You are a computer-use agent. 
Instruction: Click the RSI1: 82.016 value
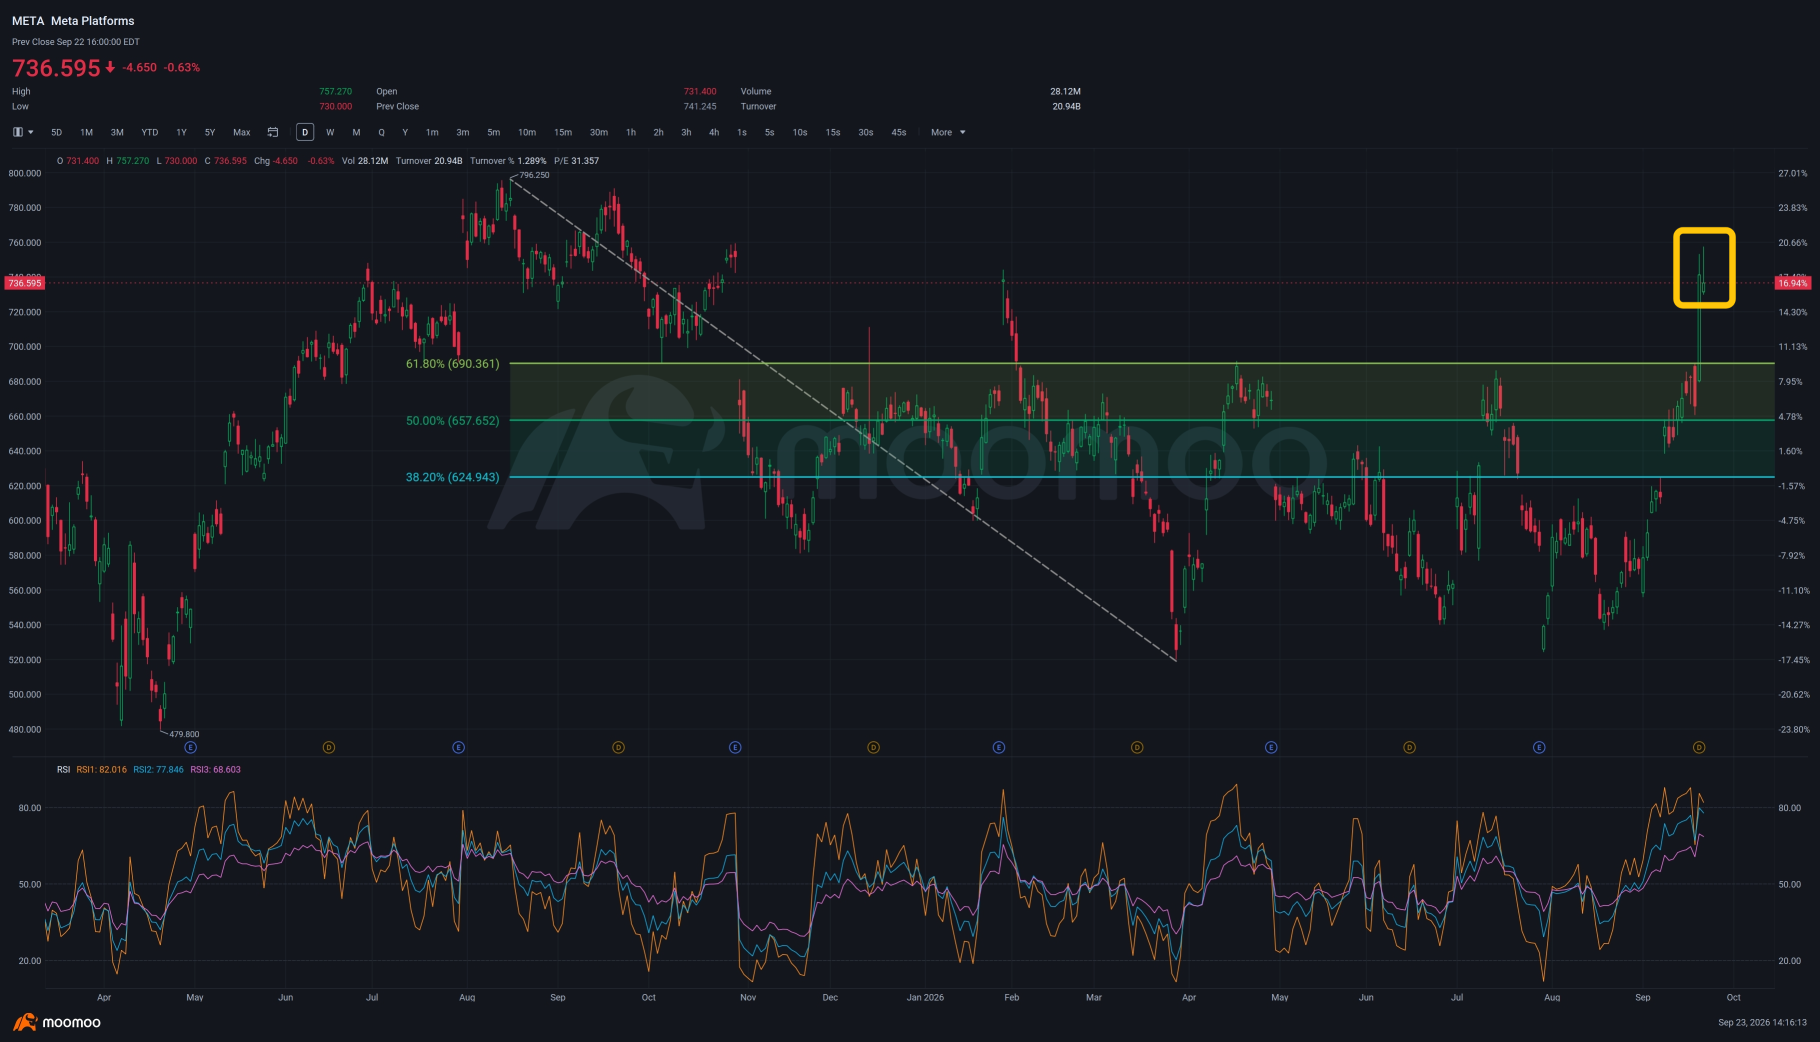[102, 770]
